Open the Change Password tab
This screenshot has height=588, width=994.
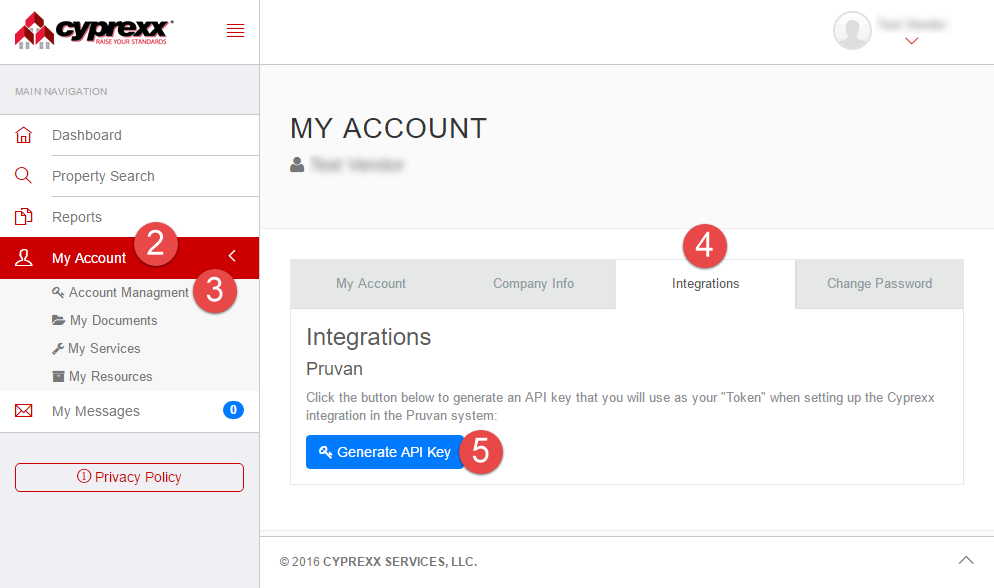point(879,284)
